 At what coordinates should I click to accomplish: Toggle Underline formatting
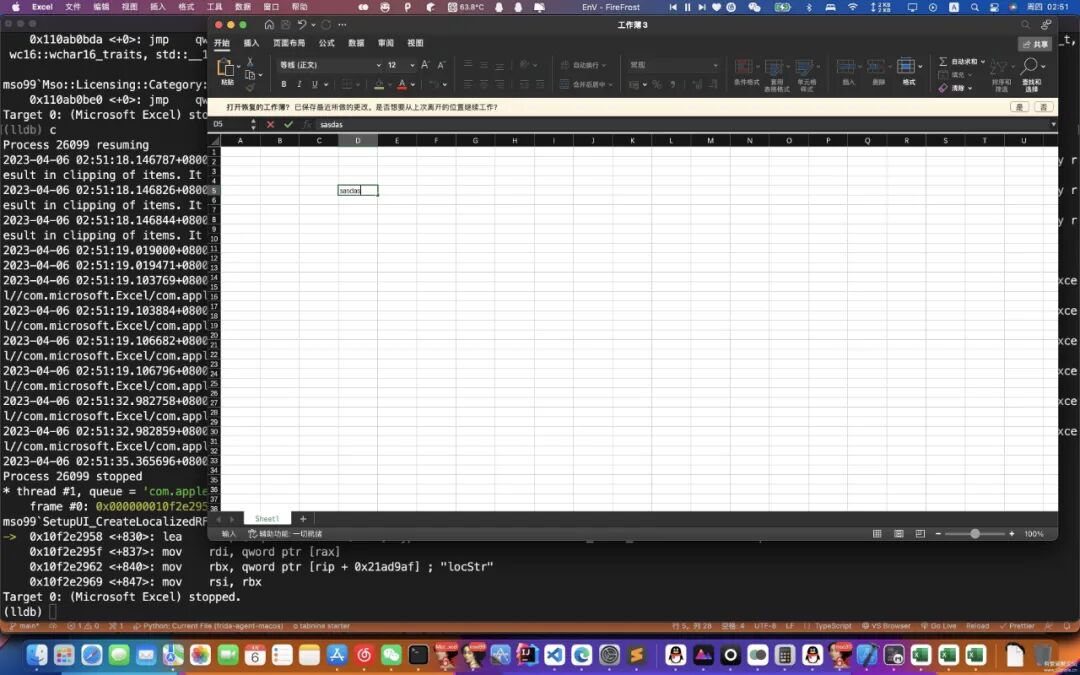point(315,84)
